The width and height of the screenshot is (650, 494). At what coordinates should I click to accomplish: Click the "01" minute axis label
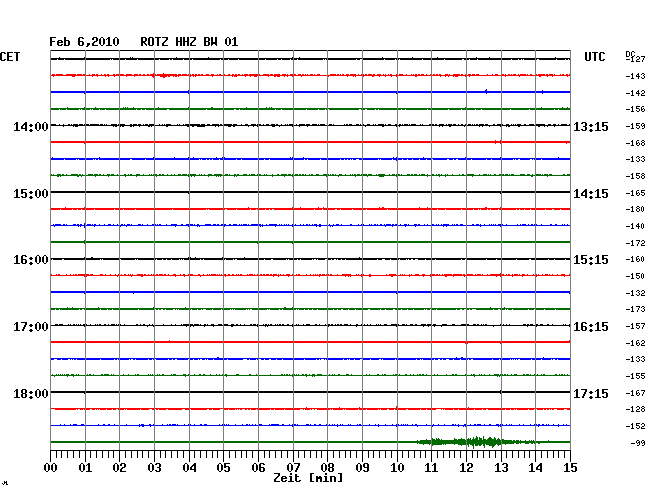85,468
